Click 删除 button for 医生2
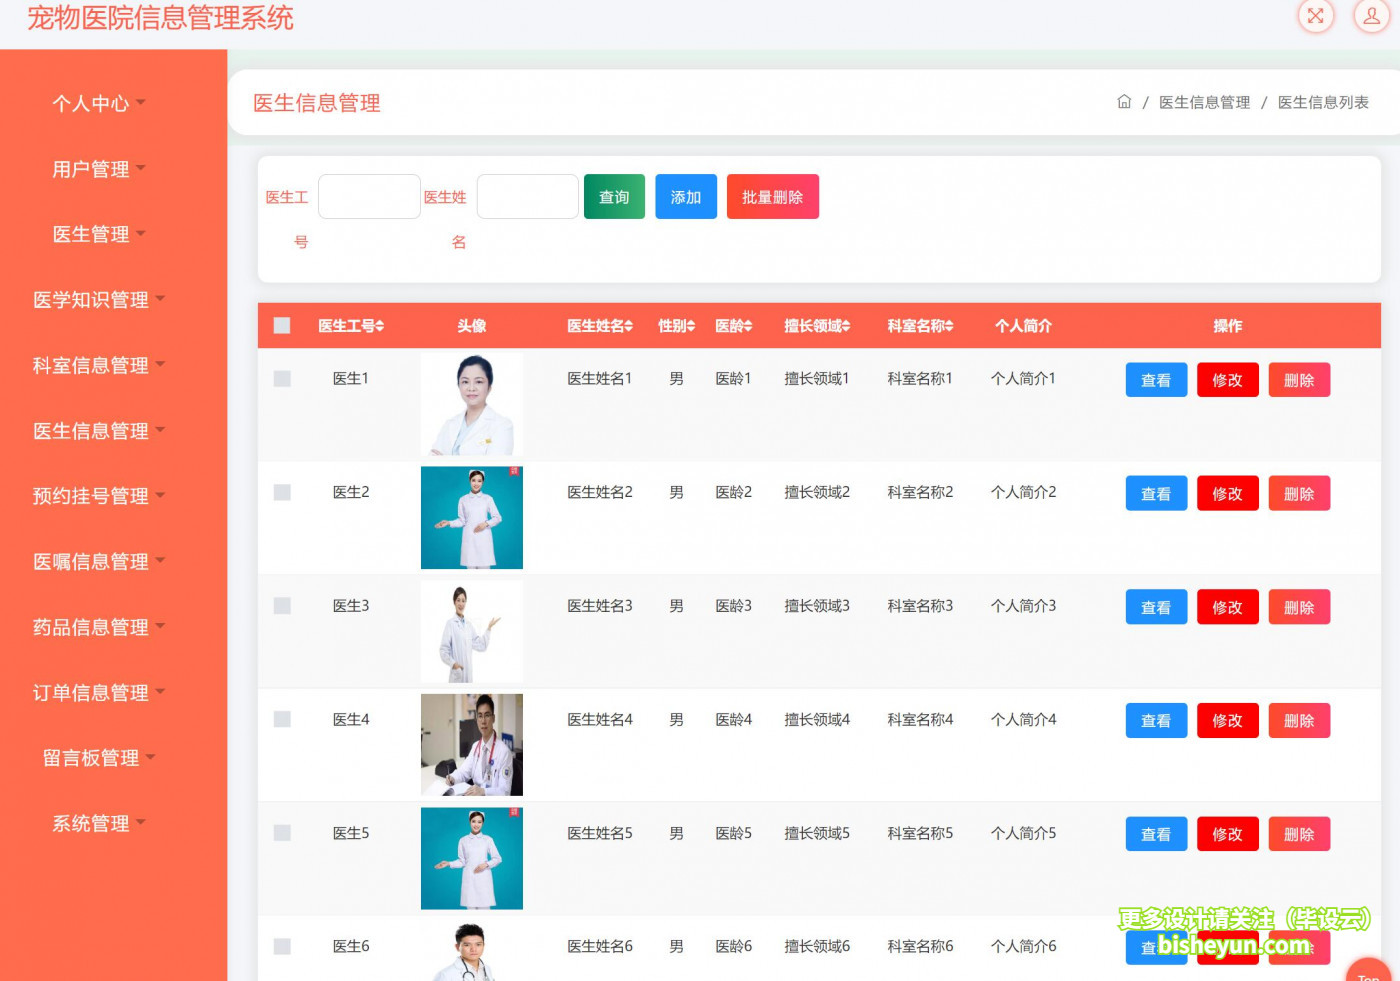 (1299, 493)
